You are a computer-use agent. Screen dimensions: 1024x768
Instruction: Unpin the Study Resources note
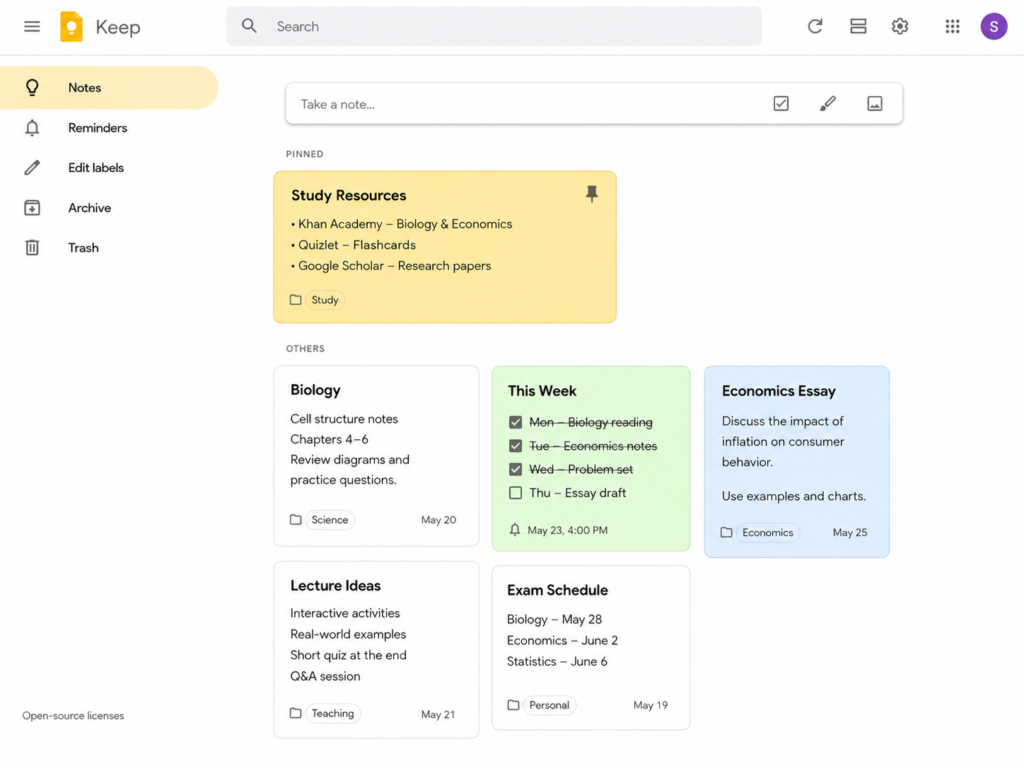coord(592,194)
